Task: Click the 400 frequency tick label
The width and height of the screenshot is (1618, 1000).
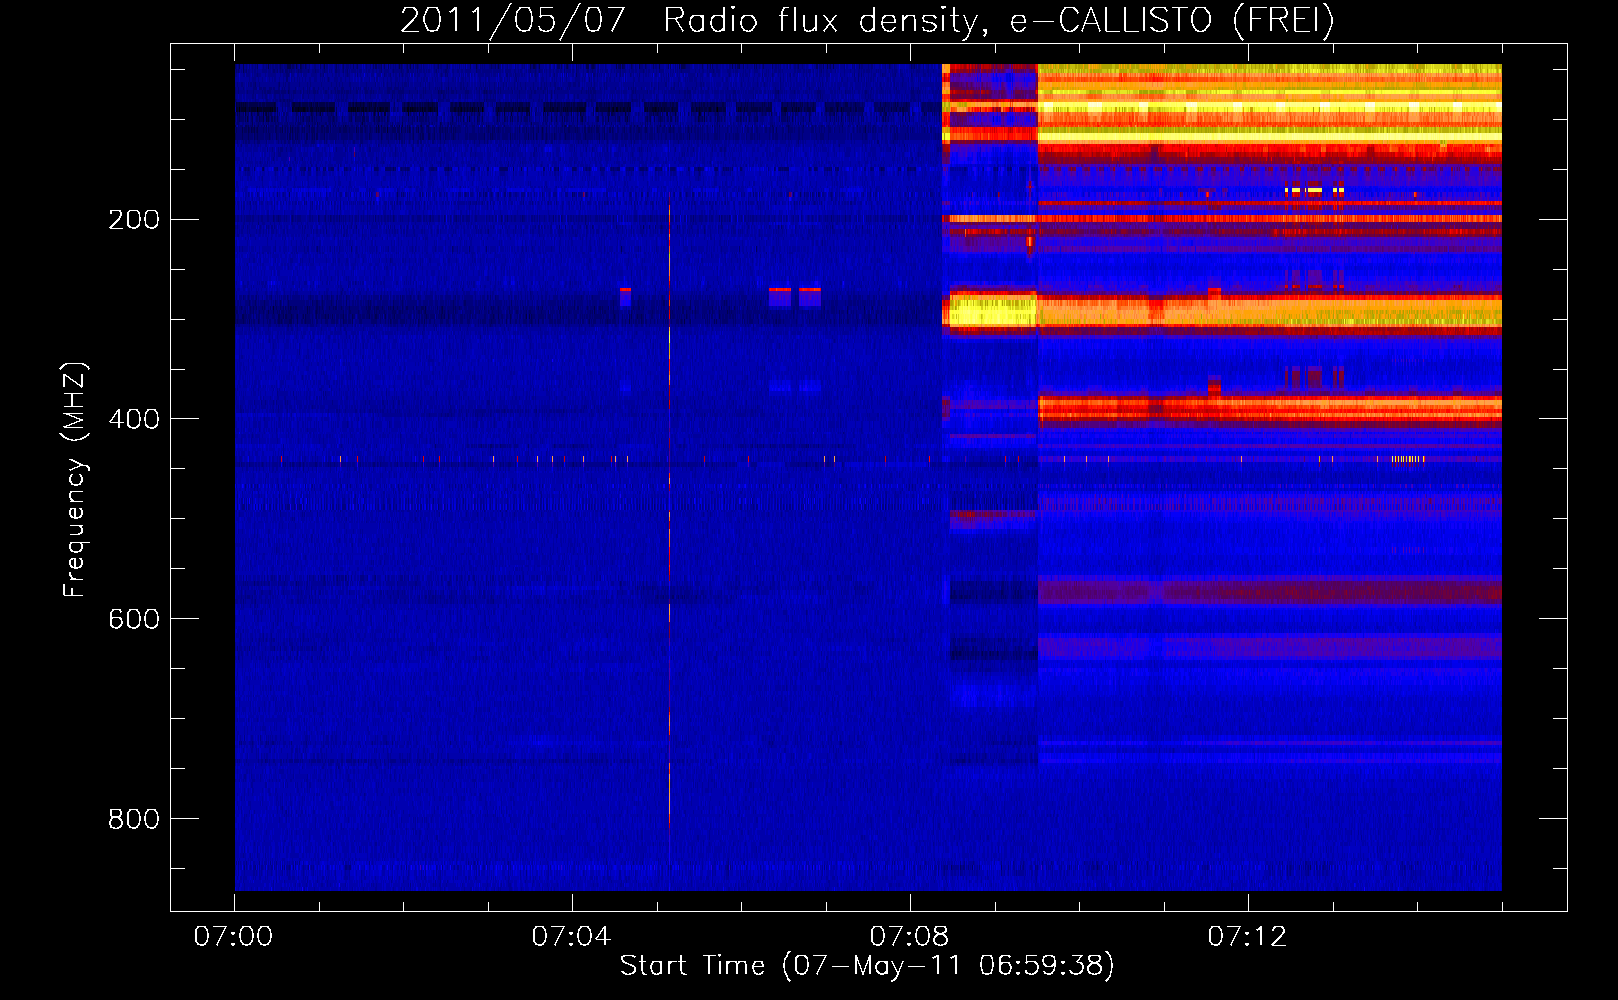Action: 134,419
